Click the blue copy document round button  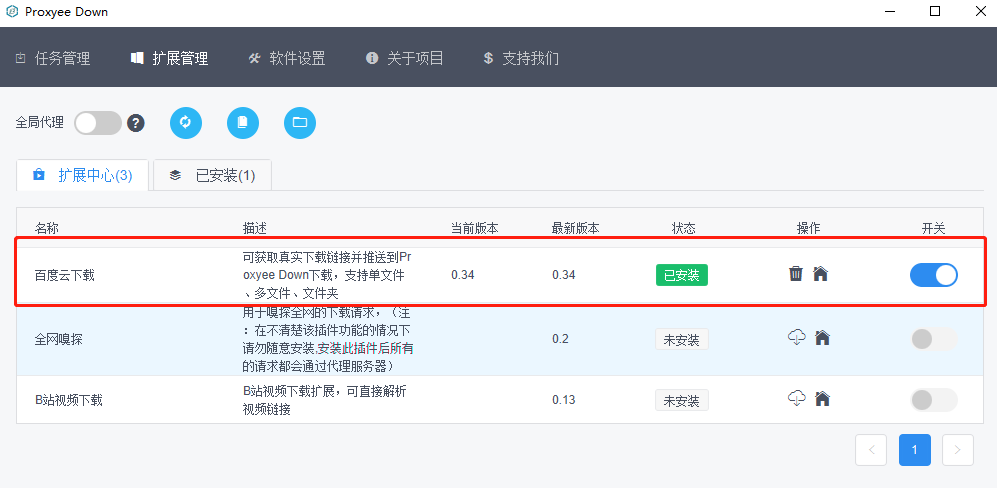click(x=243, y=123)
